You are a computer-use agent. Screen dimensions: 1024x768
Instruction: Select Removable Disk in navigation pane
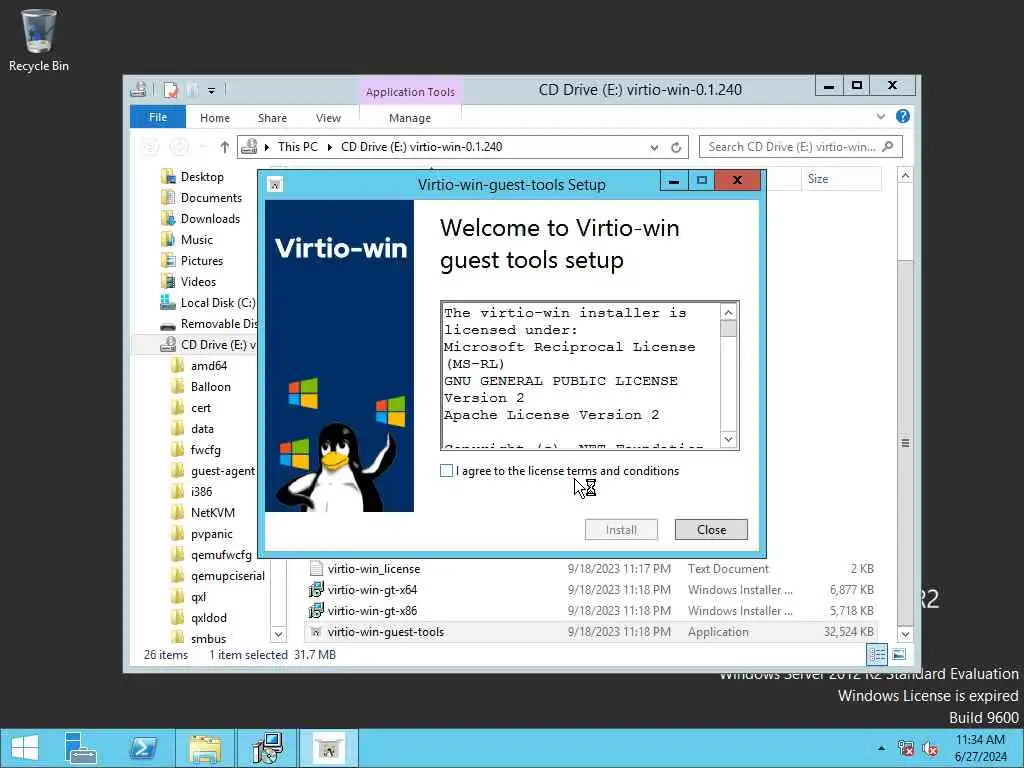click(x=218, y=324)
